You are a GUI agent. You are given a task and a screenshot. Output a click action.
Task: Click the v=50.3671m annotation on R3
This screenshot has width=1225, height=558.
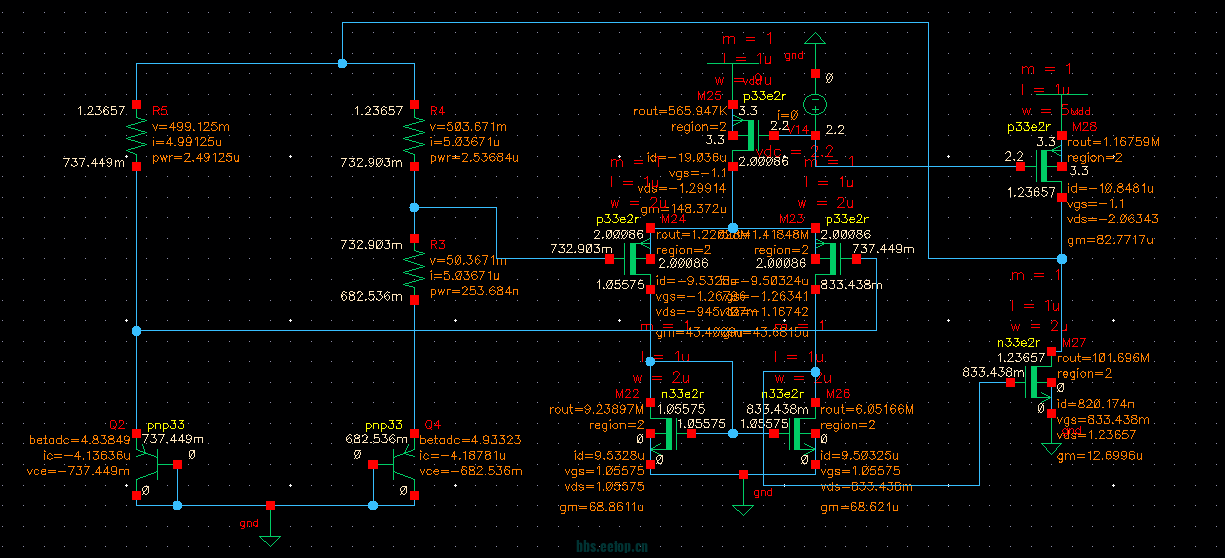[468, 260]
